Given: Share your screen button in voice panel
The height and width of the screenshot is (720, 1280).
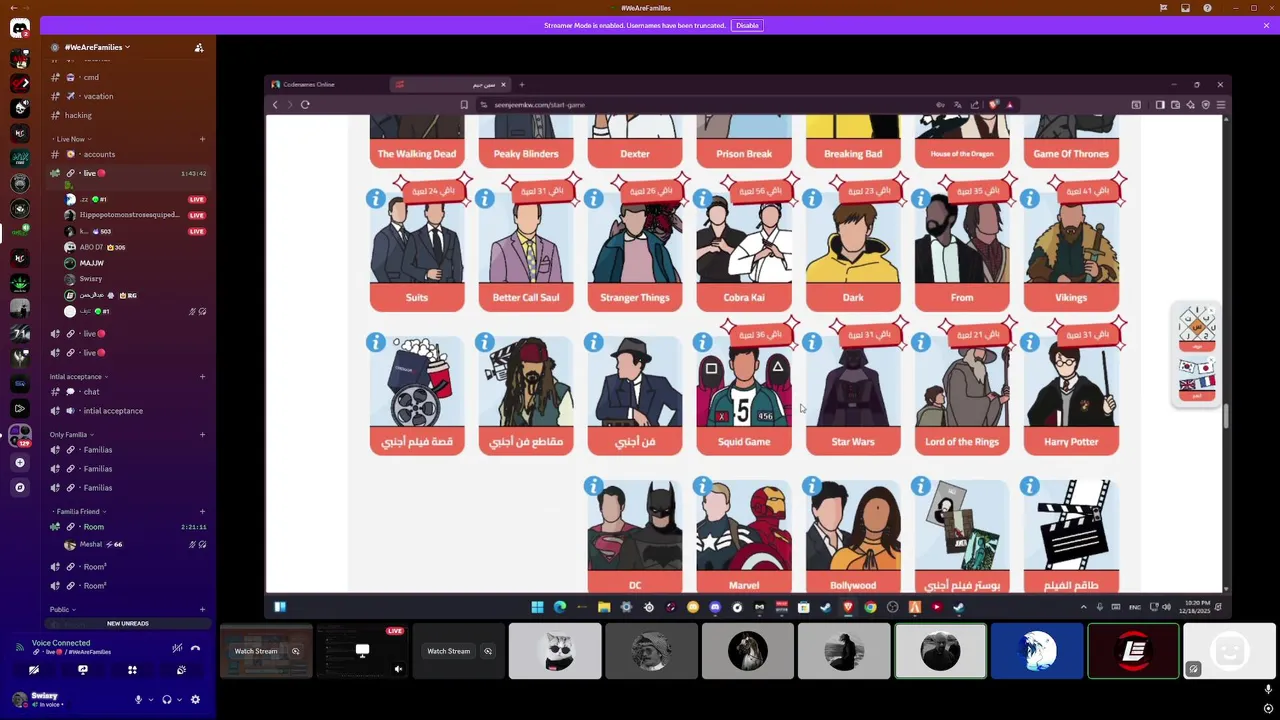Looking at the screenshot, I should point(83,670).
